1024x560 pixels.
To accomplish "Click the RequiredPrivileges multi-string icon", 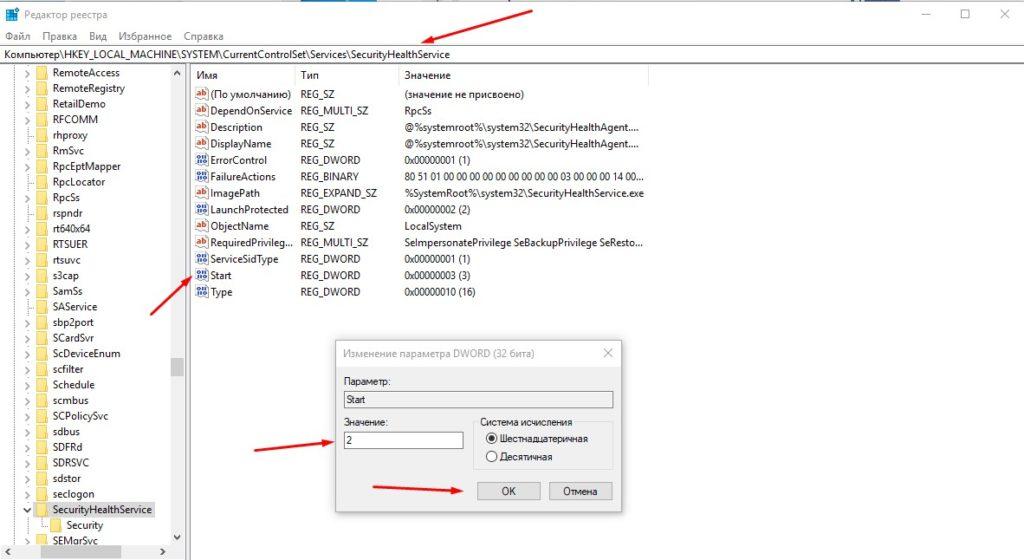I will coord(201,242).
